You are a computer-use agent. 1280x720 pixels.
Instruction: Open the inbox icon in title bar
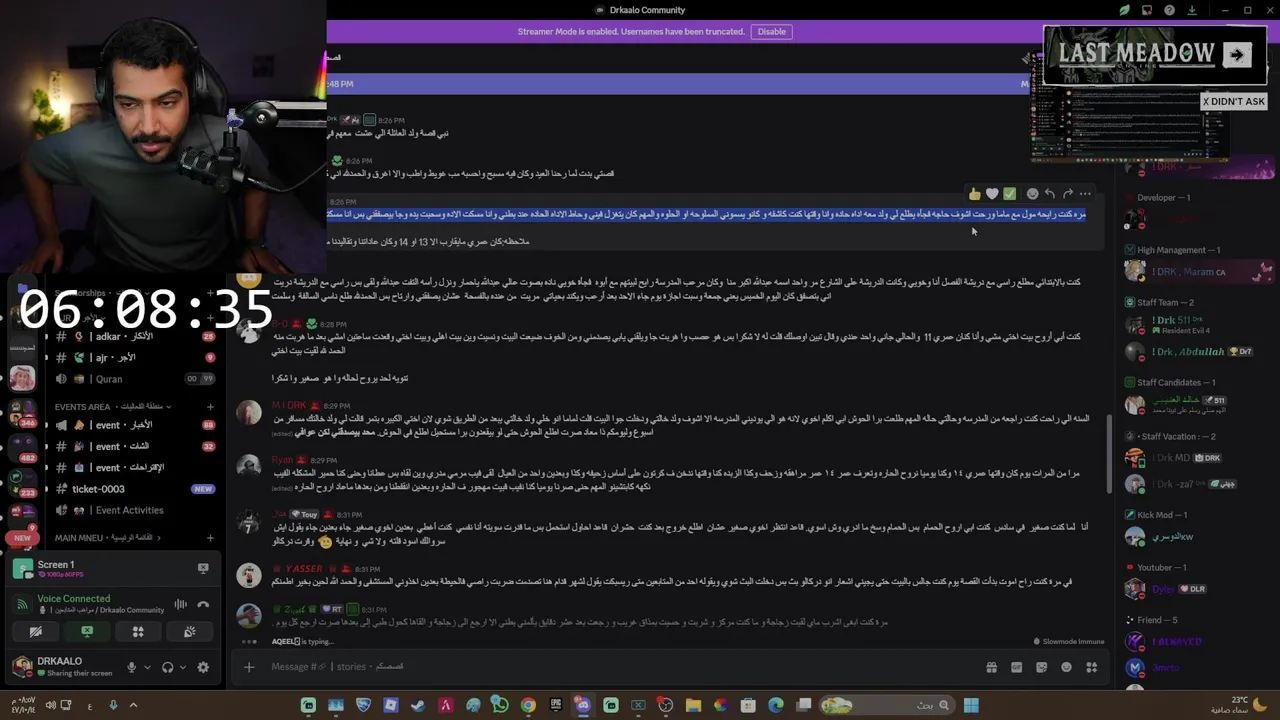coord(1147,10)
